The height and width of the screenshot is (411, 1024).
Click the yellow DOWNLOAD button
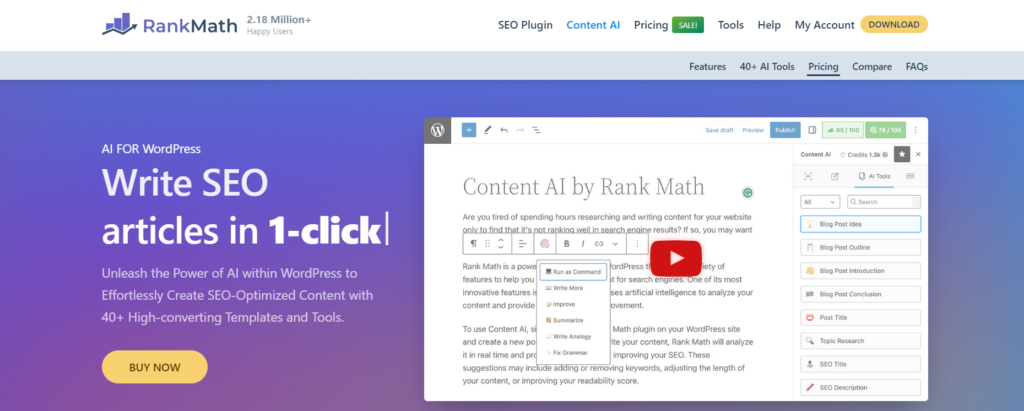click(894, 25)
